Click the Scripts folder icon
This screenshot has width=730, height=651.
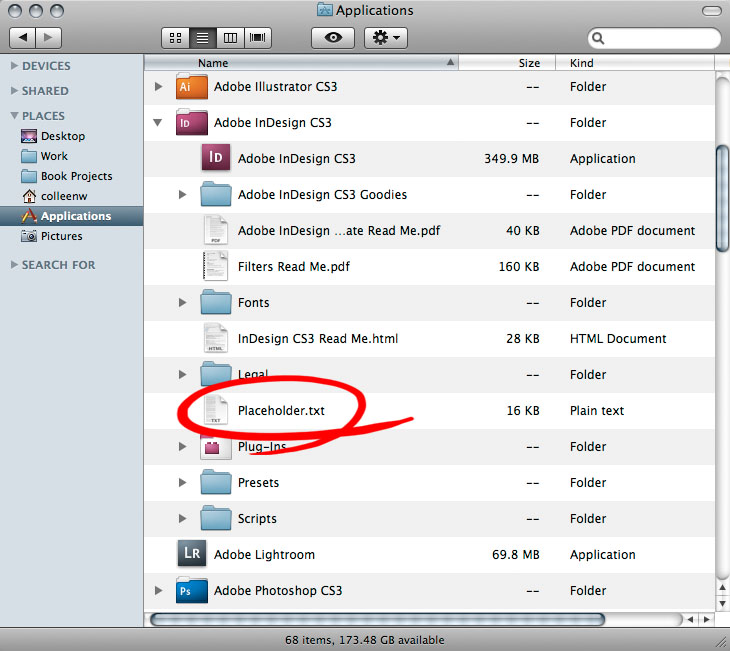pyautogui.click(x=216, y=518)
